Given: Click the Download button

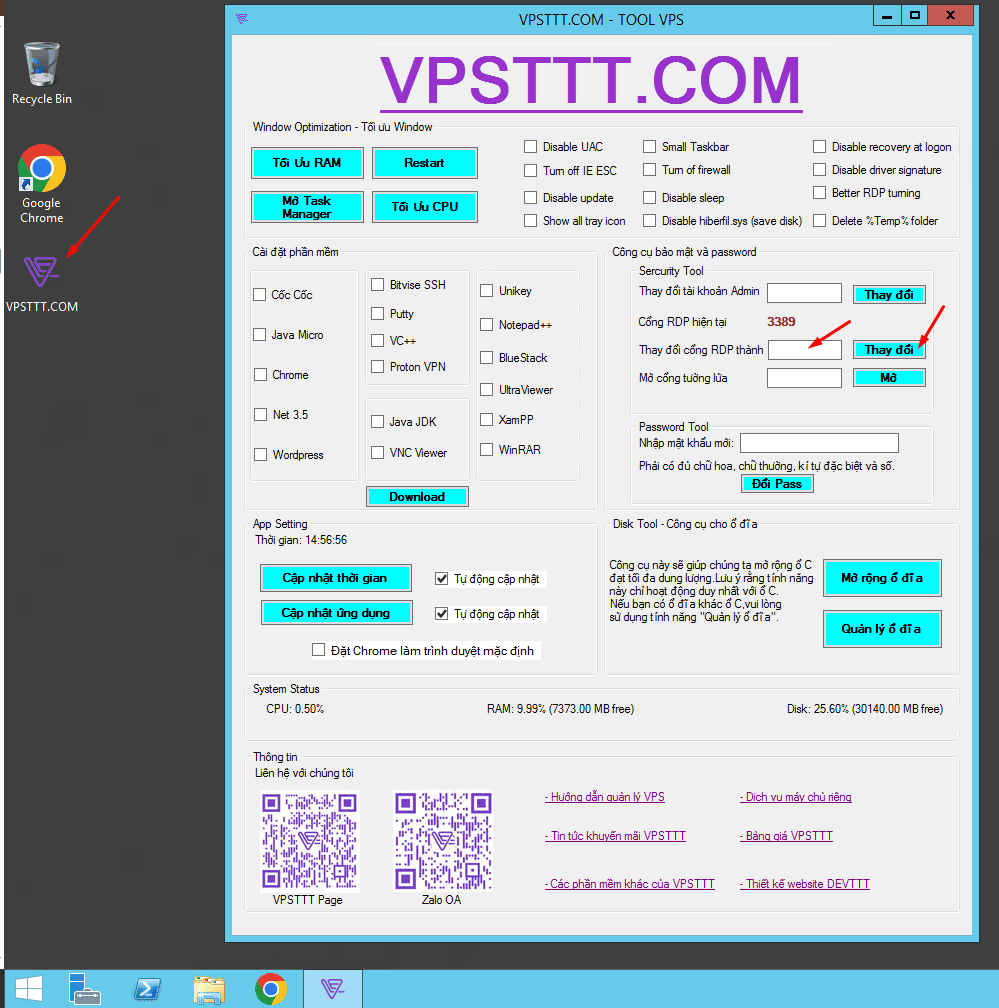Looking at the screenshot, I should click(x=417, y=496).
